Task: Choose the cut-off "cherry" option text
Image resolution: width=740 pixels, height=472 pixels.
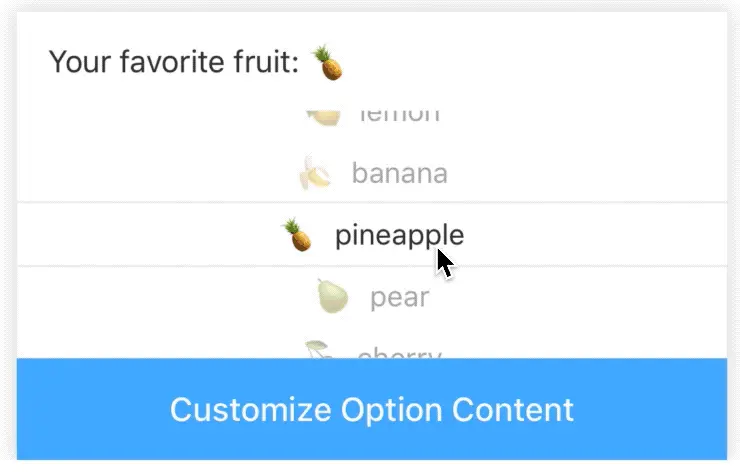Action: [400, 353]
